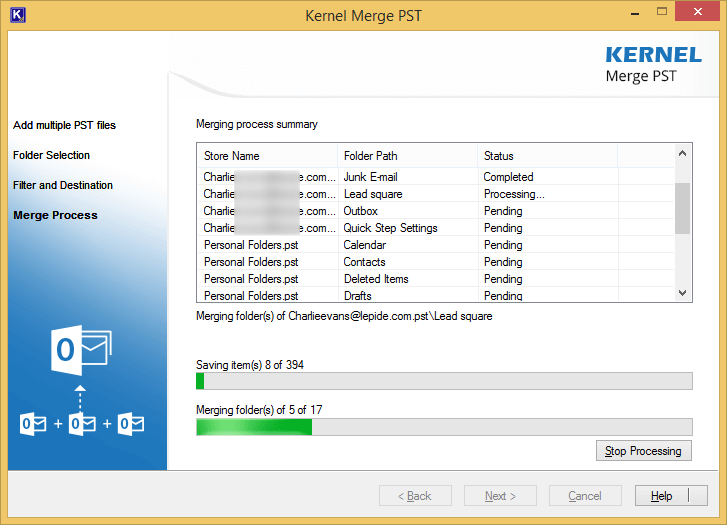Screen dimensions: 727x525
Task: Select the Outbox row
Action: click(435, 211)
